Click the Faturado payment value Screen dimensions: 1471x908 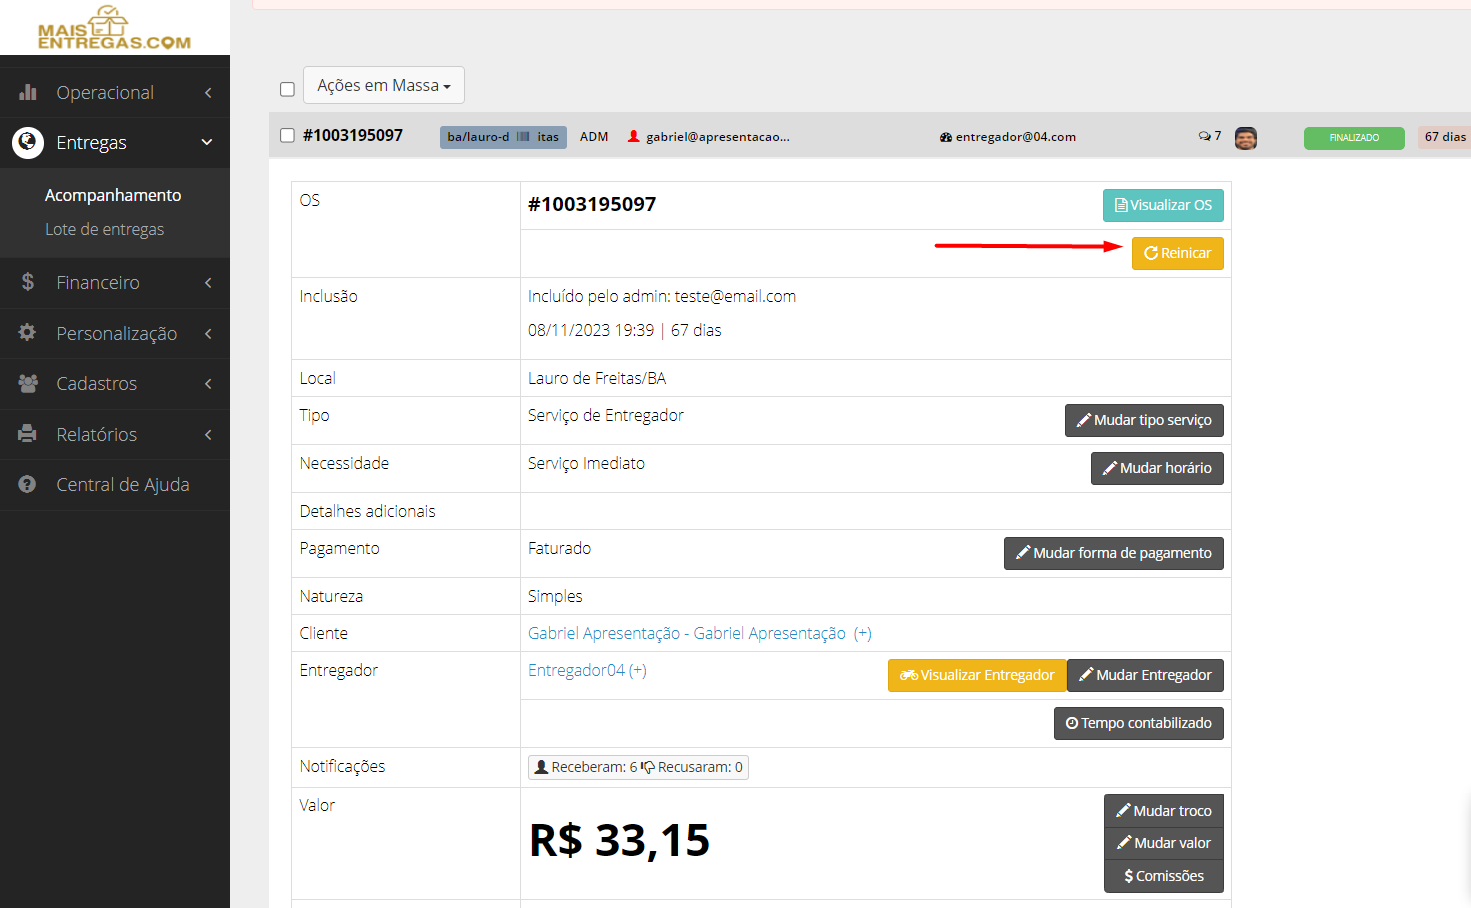click(559, 548)
